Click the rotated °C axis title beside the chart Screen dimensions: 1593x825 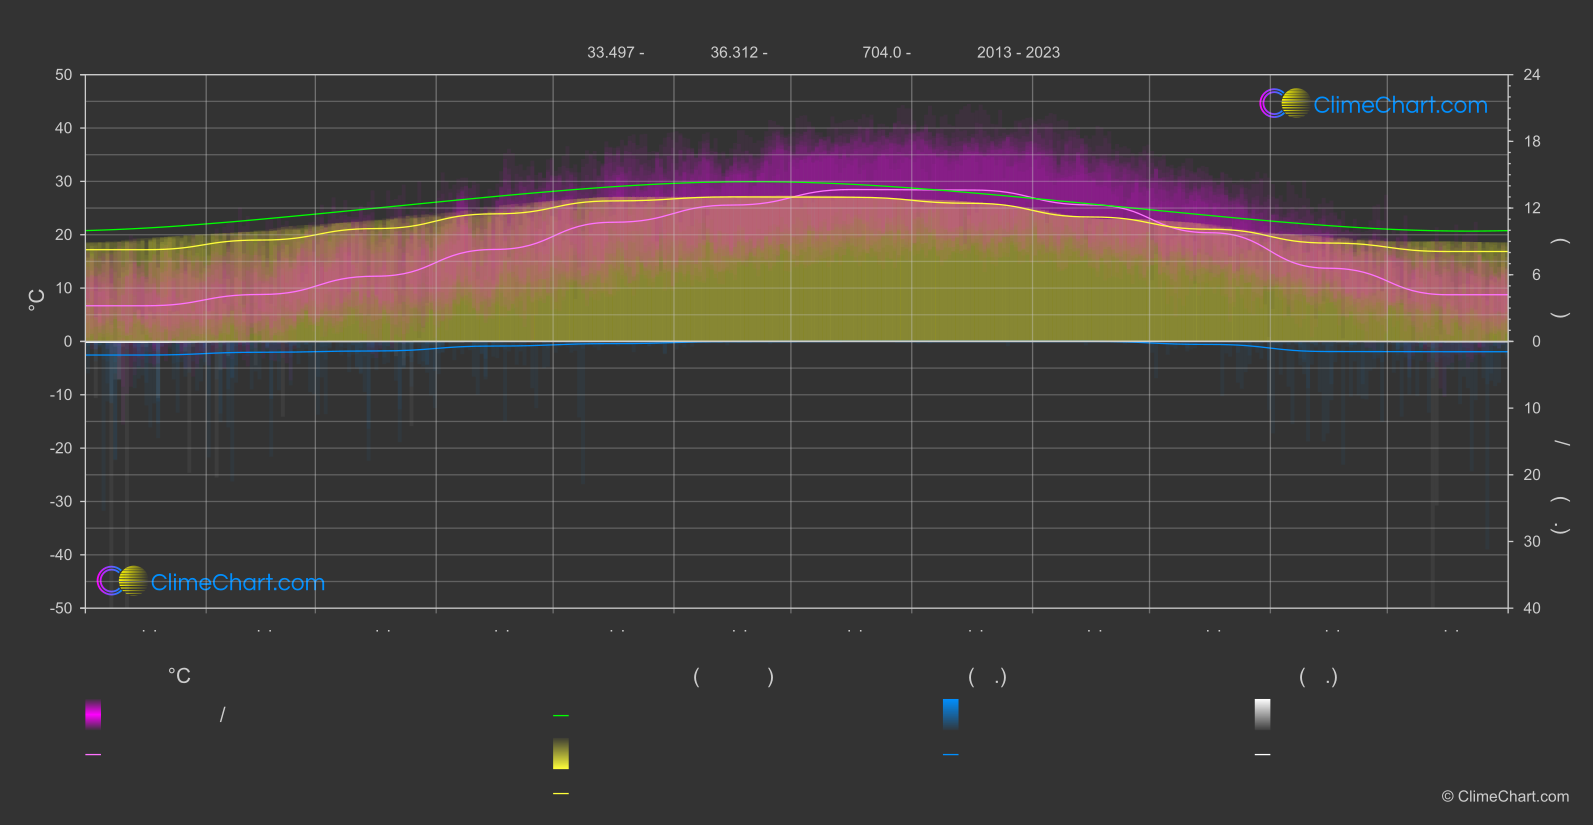click(37, 300)
